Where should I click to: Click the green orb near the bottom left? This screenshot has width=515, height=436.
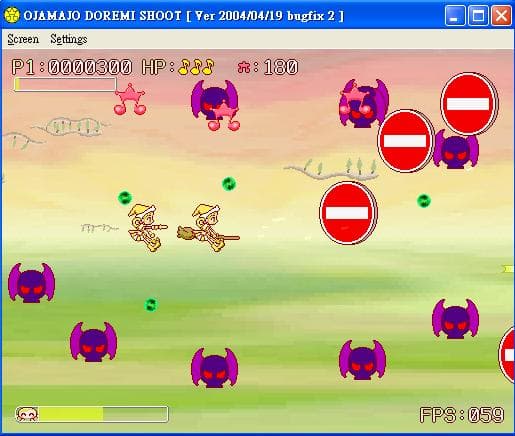tap(151, 305)
